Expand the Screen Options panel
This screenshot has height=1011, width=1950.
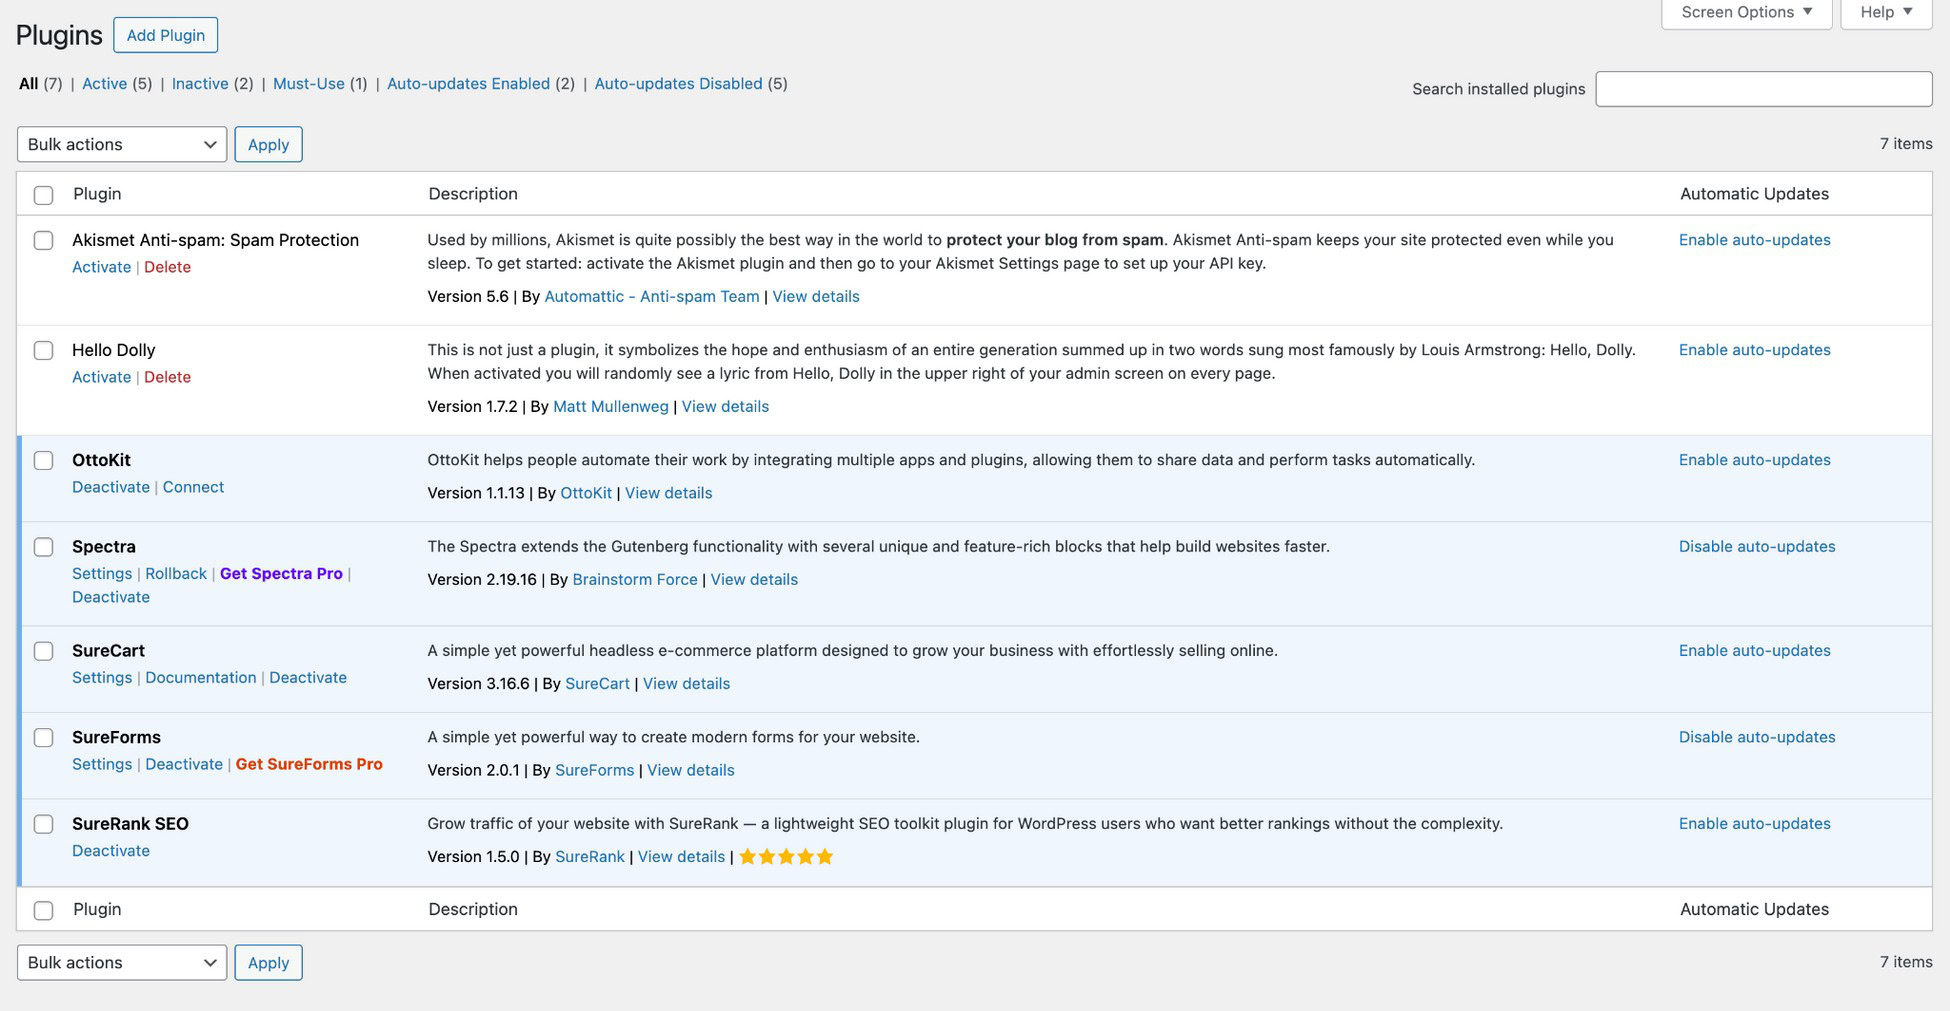1746,12
